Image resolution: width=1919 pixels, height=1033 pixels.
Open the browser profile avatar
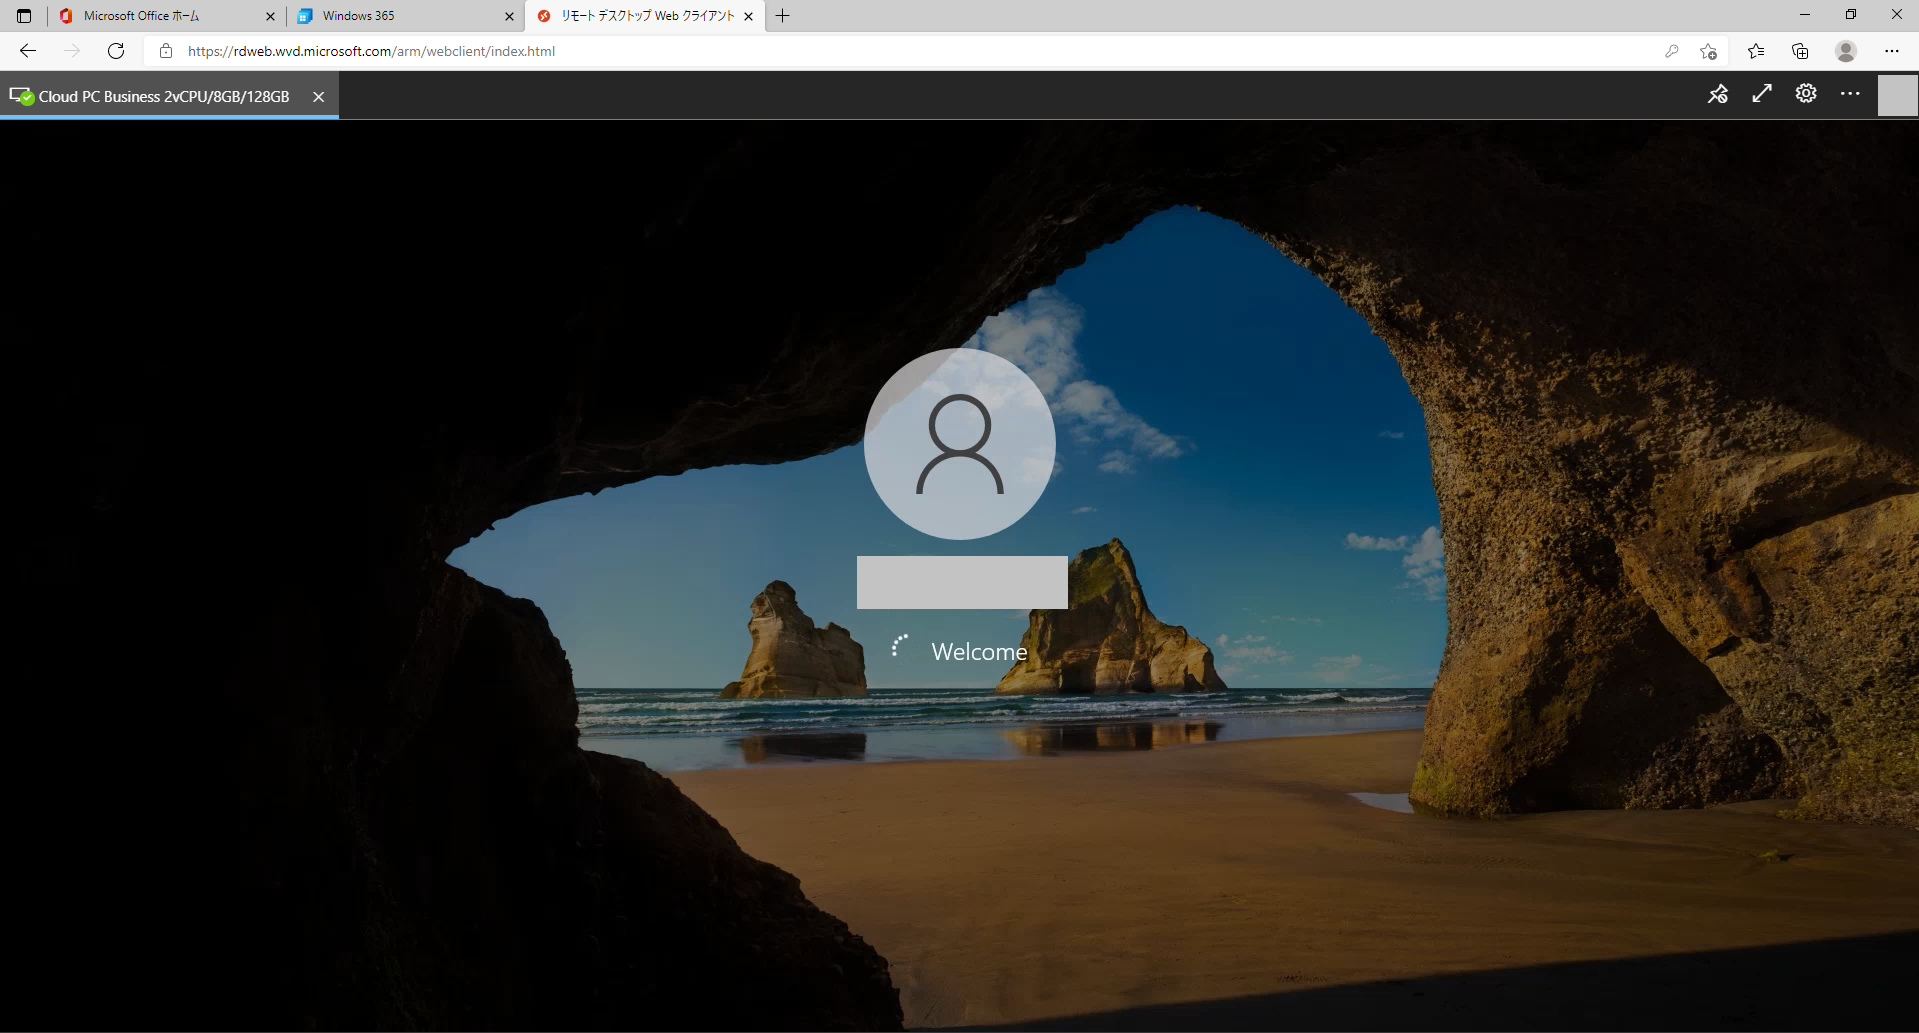[x=1846, y=51]
